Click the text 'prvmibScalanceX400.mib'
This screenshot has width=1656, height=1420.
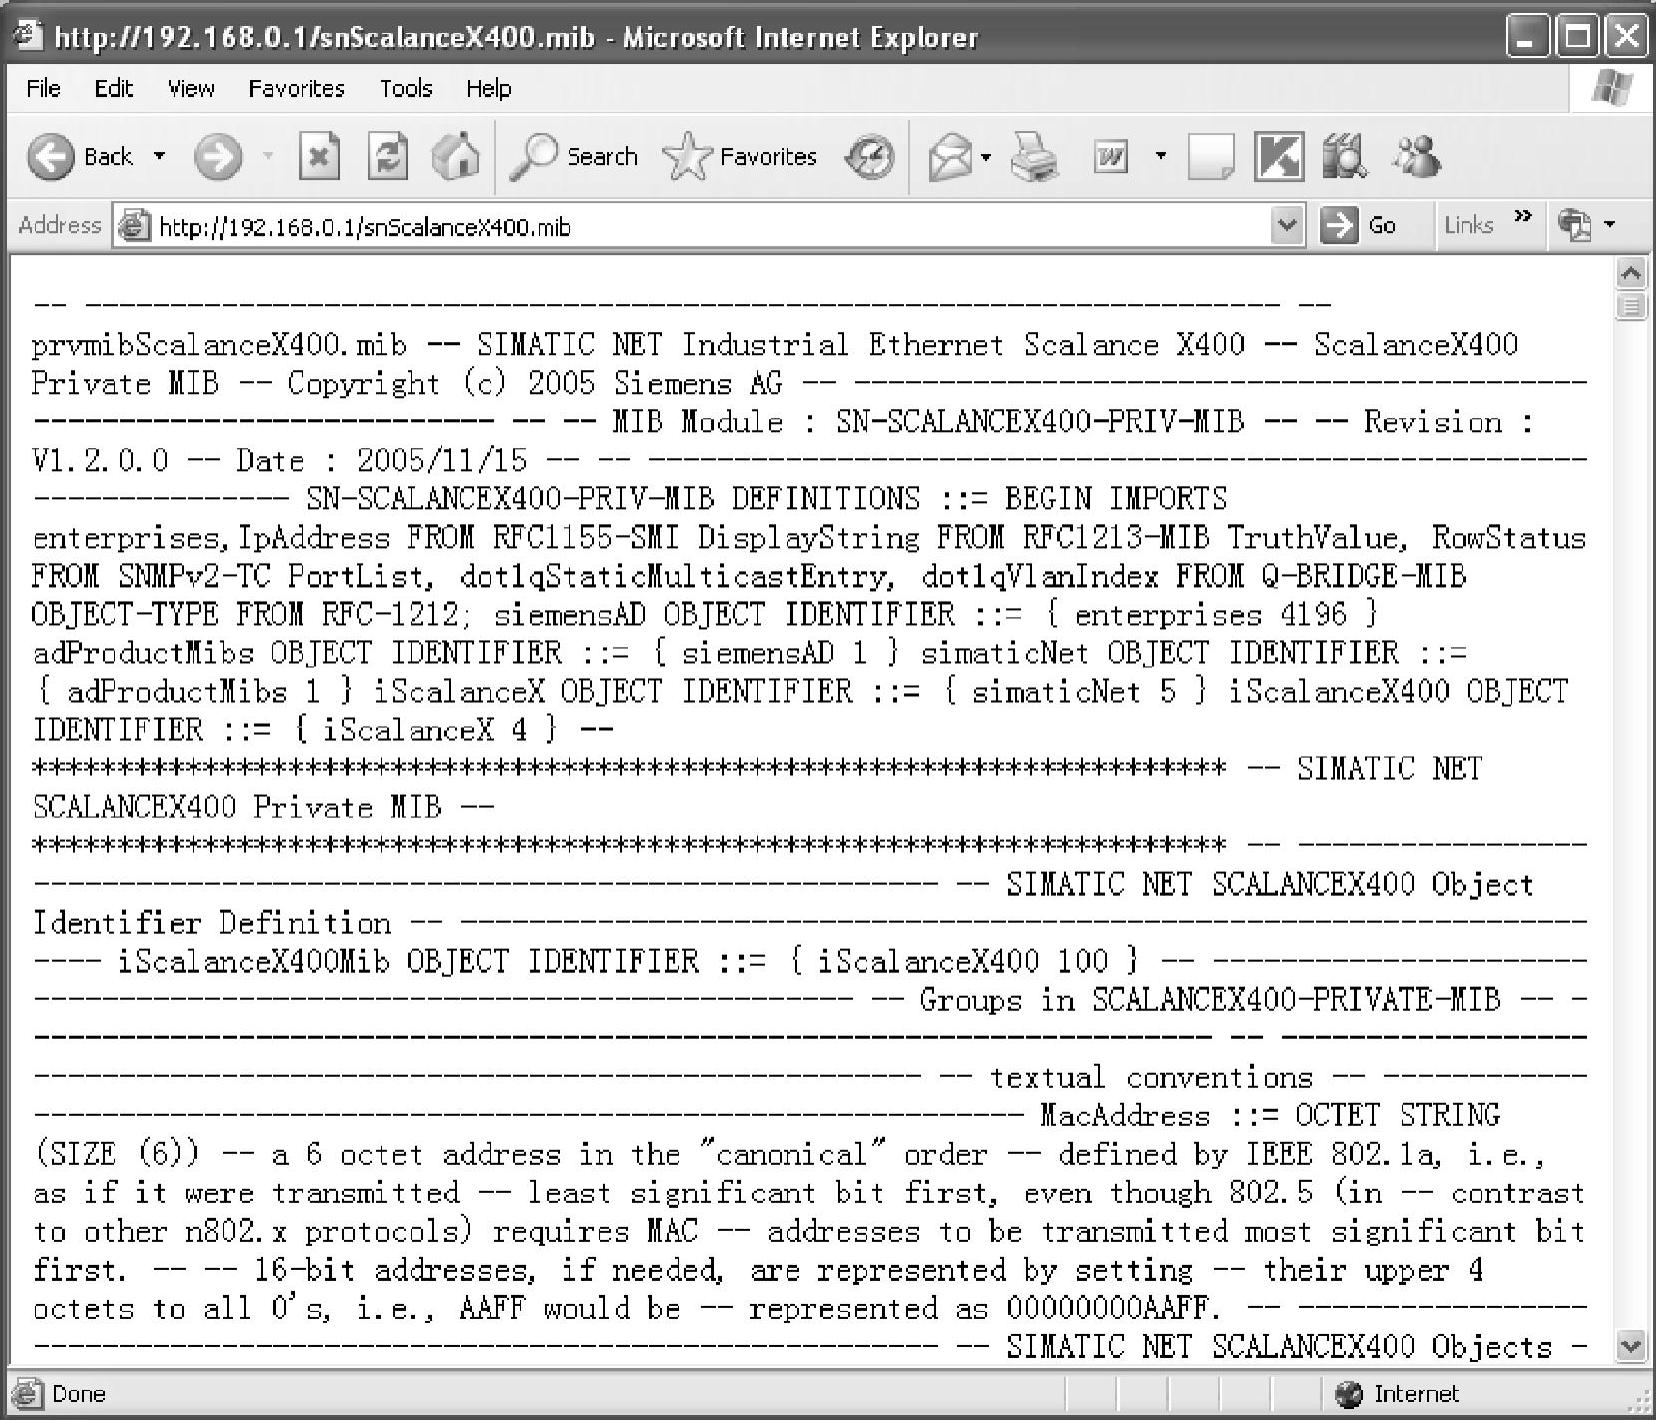[x=220, y=346]
